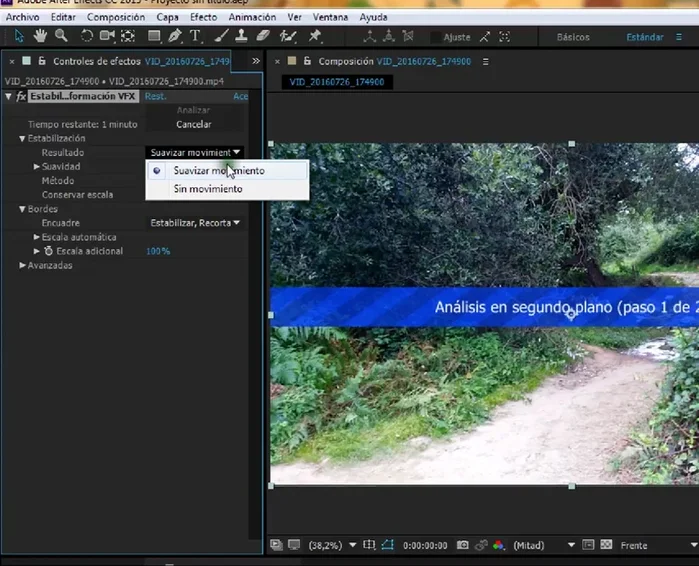Click the Puppet Pin tool
The image size is (699, 566).
coord(315,36)
